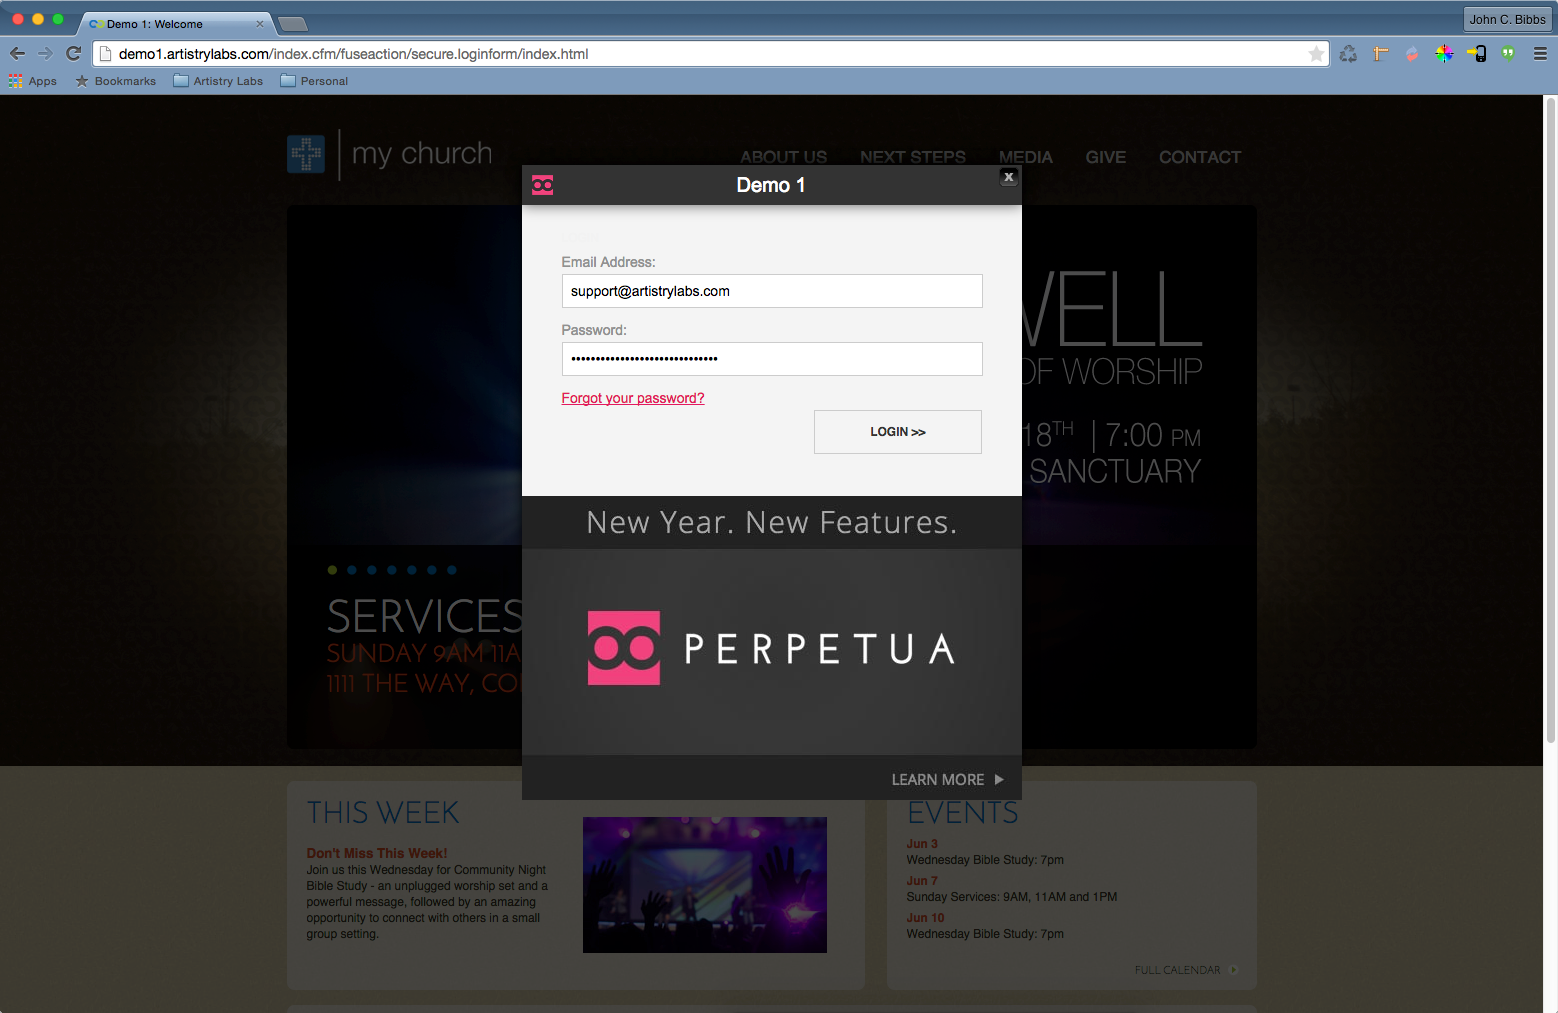Open the green Hangouts quote extension
Screen dimensions: 1558x1013
tap(1508, 54)
